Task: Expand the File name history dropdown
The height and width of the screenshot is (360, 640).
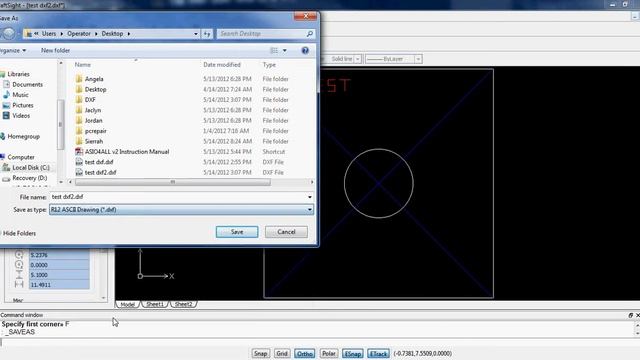Action: tap(310, 197)
